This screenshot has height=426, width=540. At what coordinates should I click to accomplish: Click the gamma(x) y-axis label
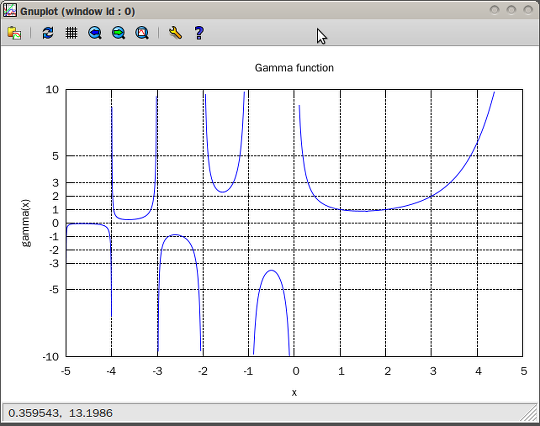(x=26, y=223)
